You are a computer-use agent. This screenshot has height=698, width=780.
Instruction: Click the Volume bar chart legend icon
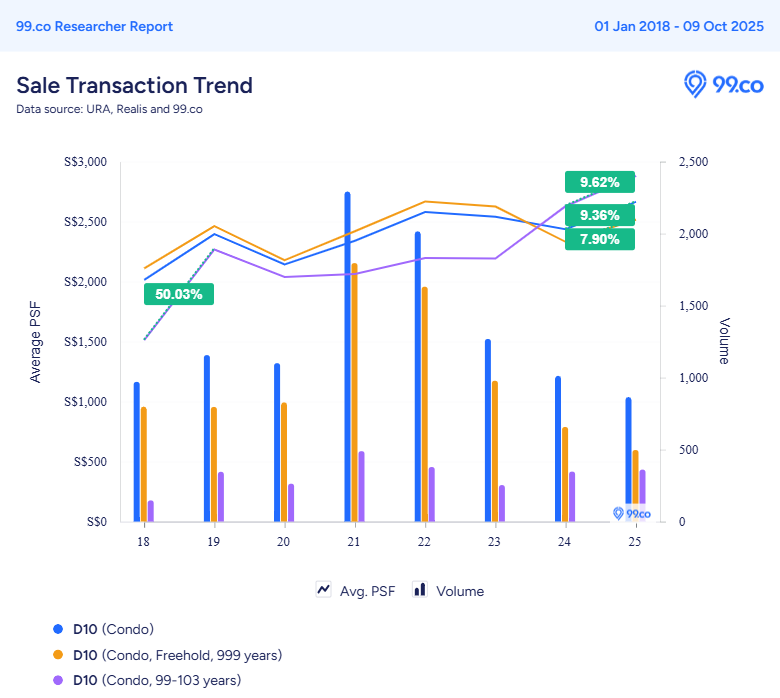(420, 590)
